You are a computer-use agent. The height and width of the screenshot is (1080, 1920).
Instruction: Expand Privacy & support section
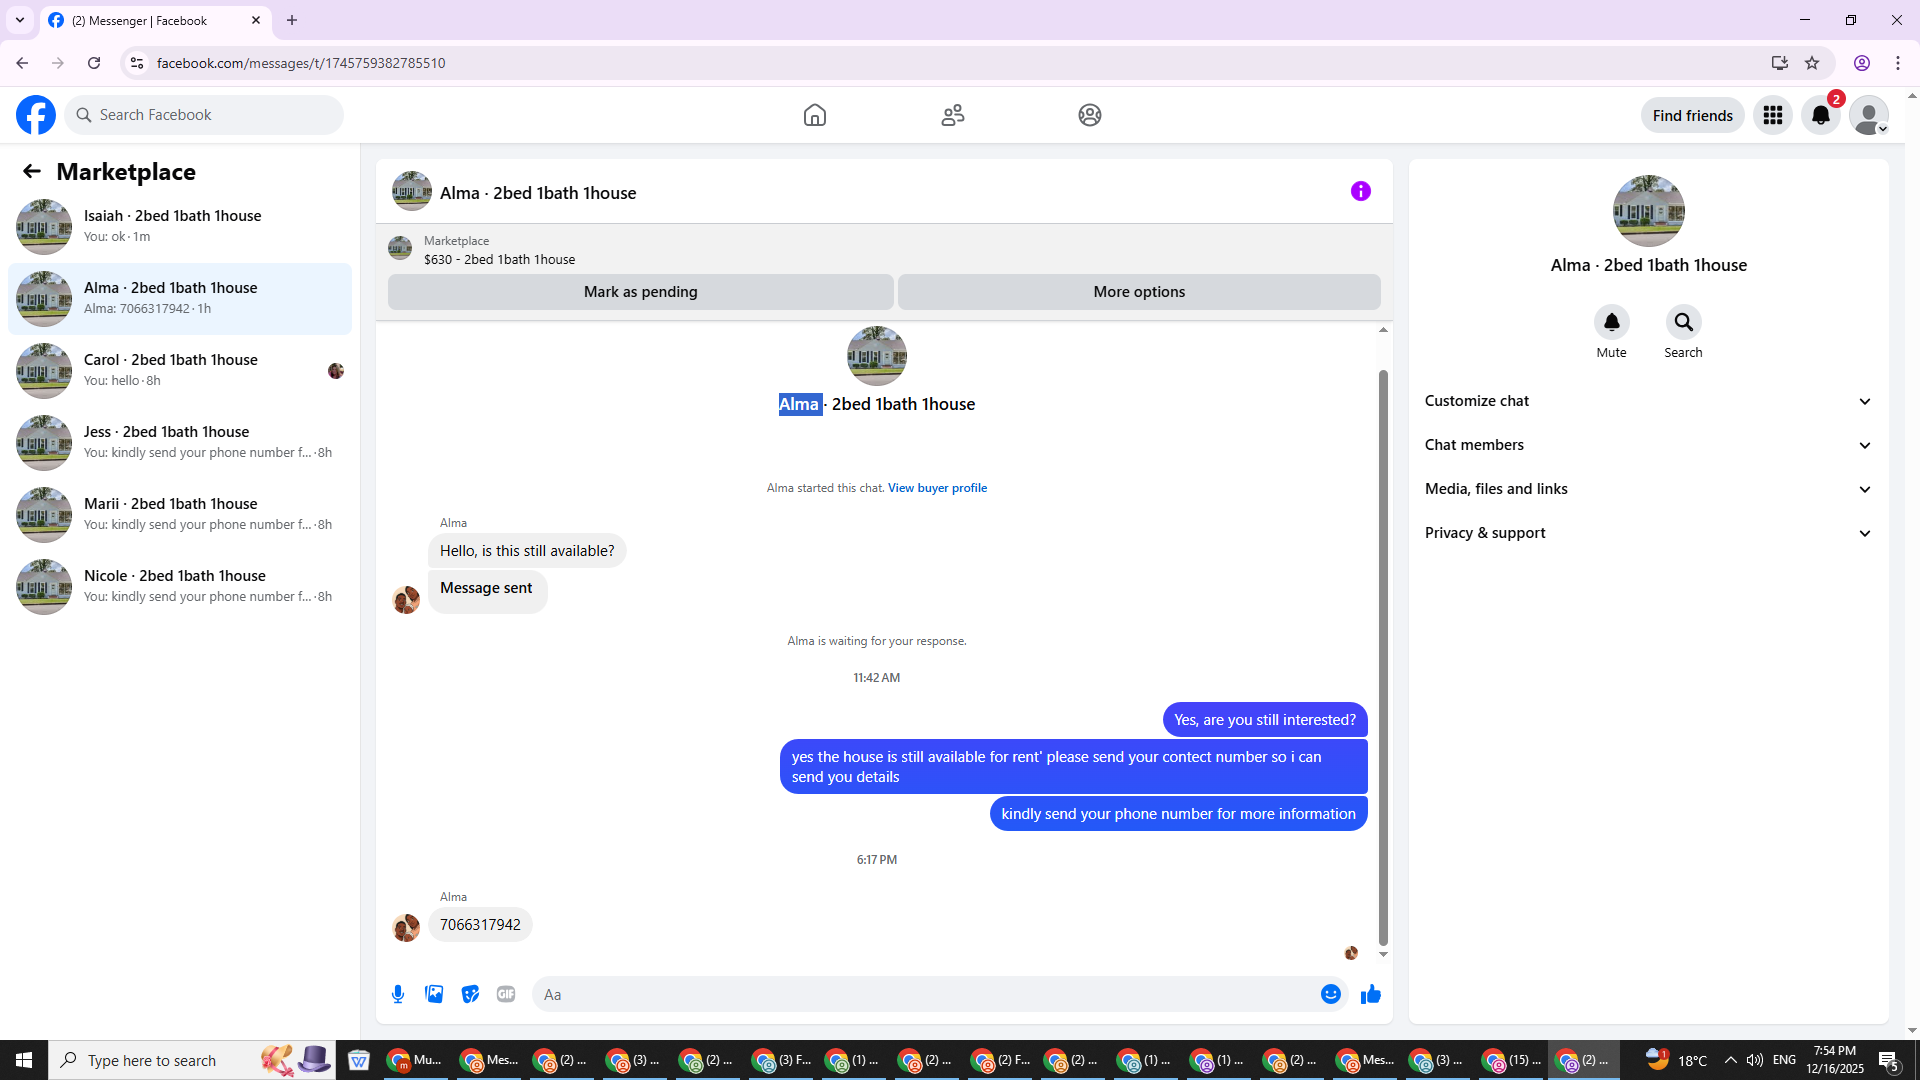[x=1648, y=533]
